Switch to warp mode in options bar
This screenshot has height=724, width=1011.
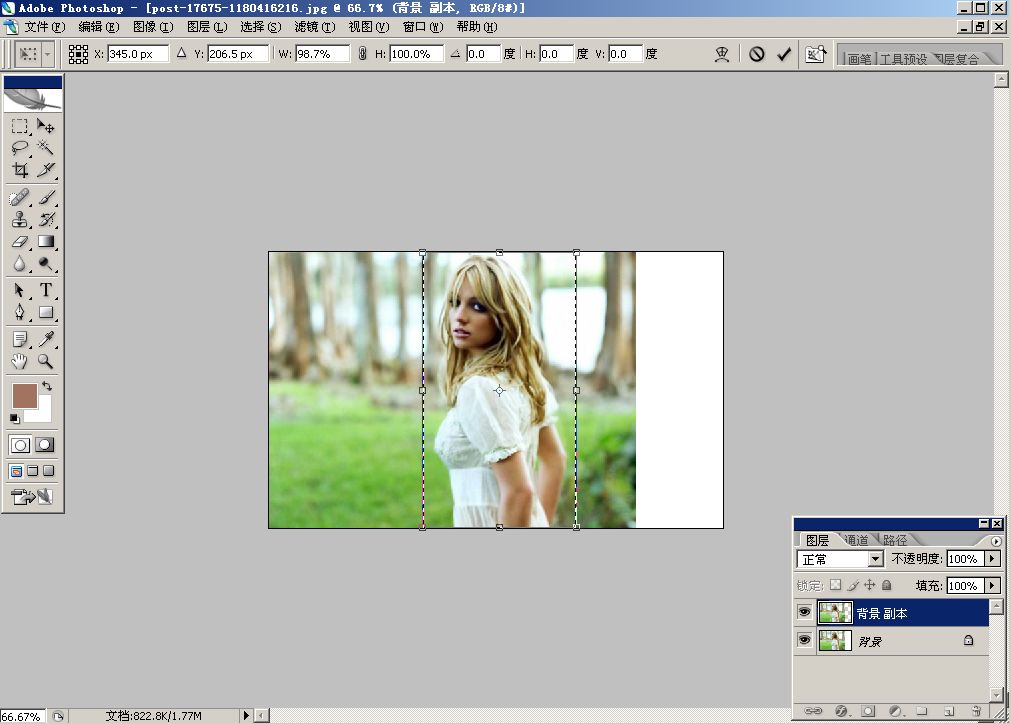coord(722,54)
